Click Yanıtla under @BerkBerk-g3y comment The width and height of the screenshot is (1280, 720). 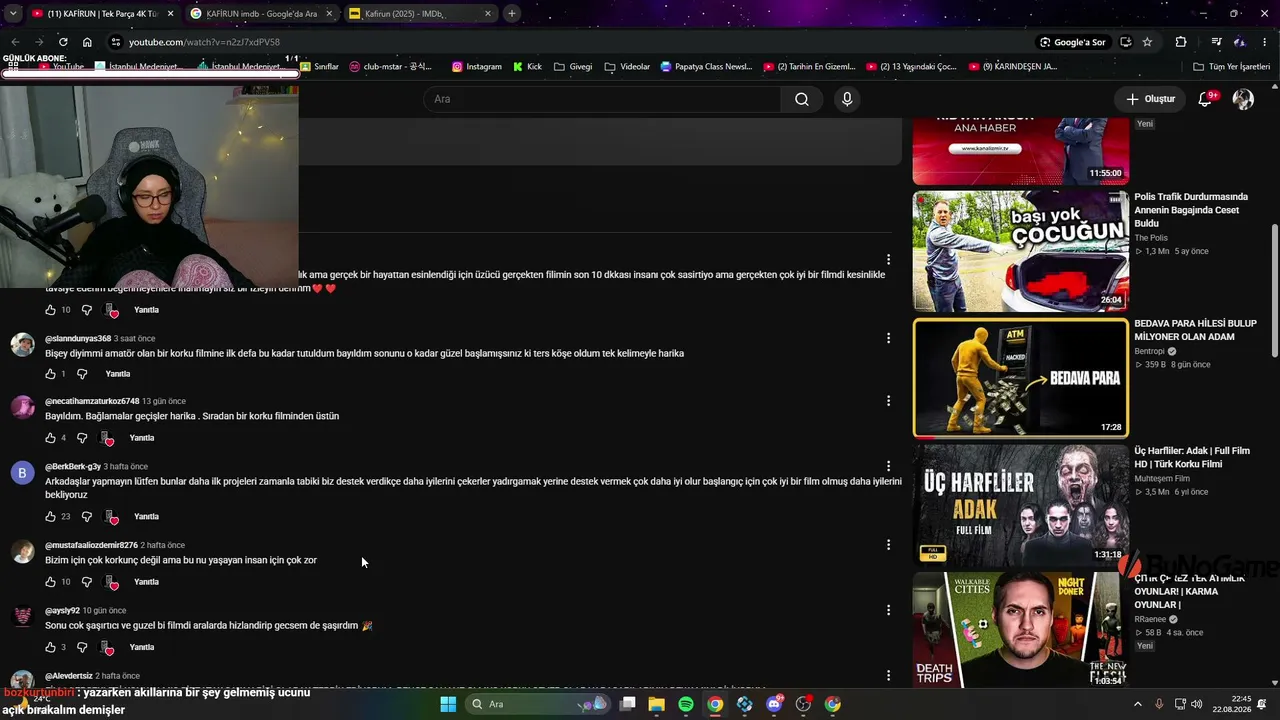pos(146,517)
